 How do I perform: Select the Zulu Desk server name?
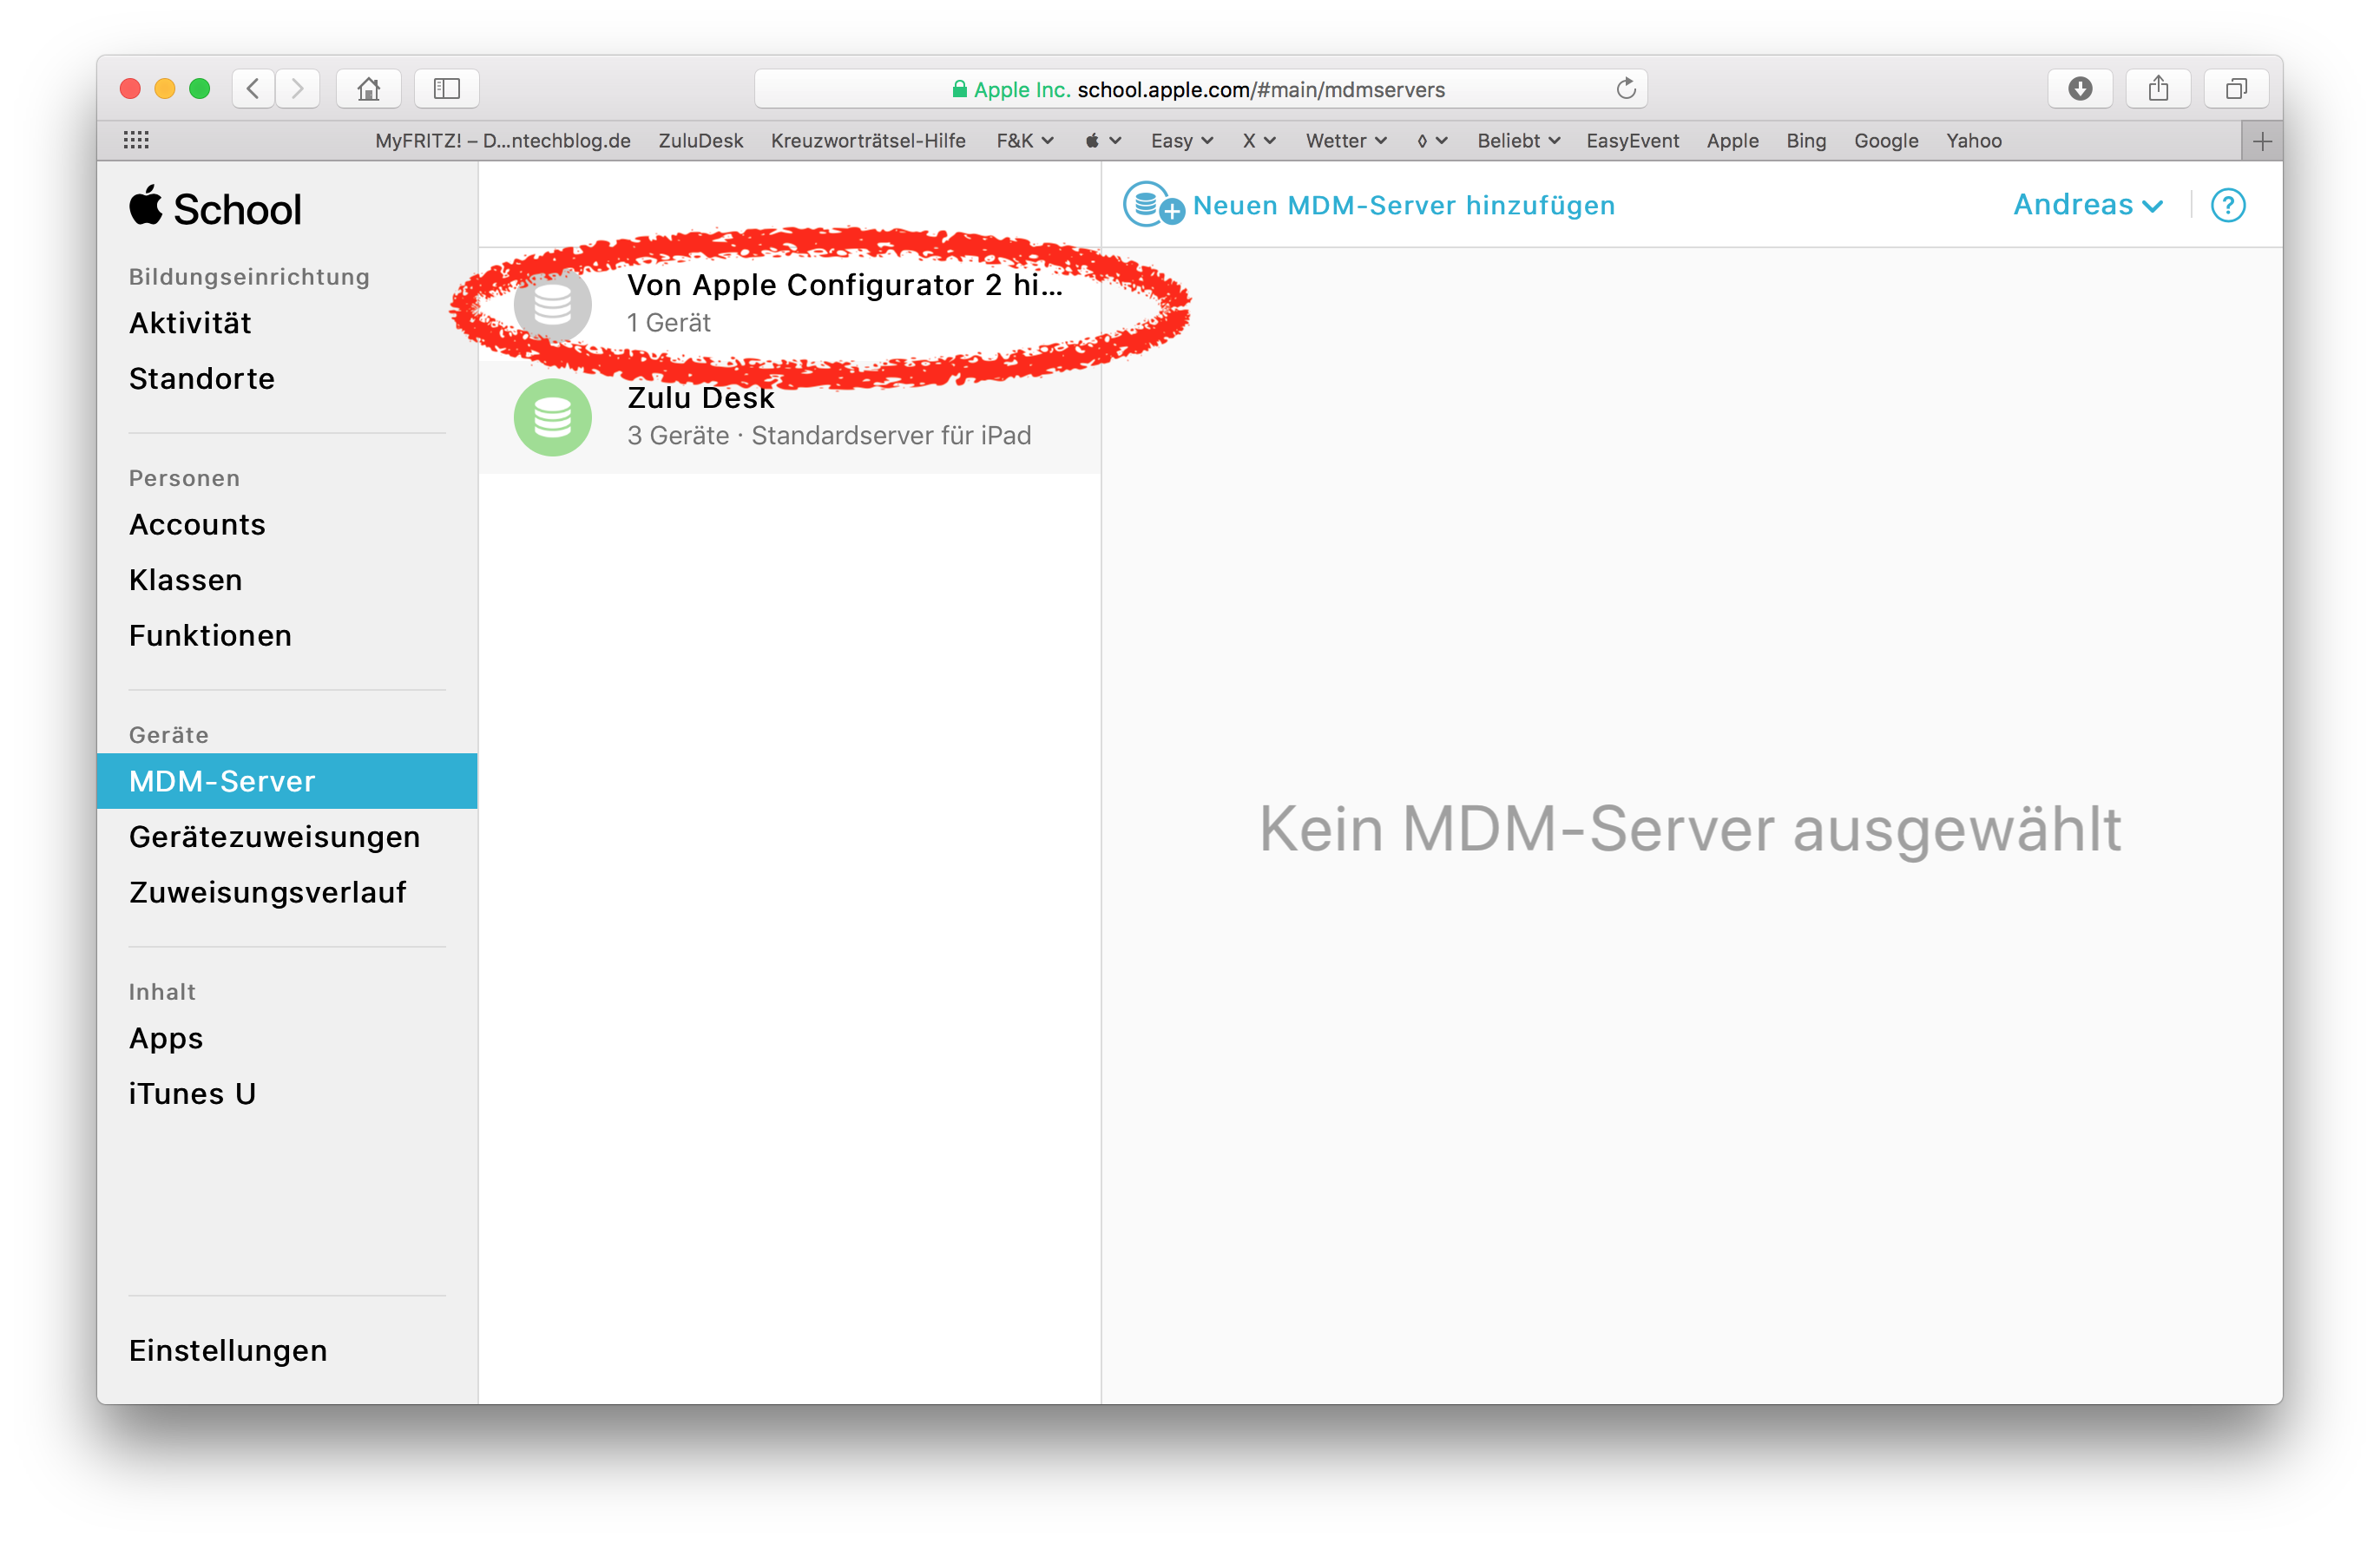point(700,398)
